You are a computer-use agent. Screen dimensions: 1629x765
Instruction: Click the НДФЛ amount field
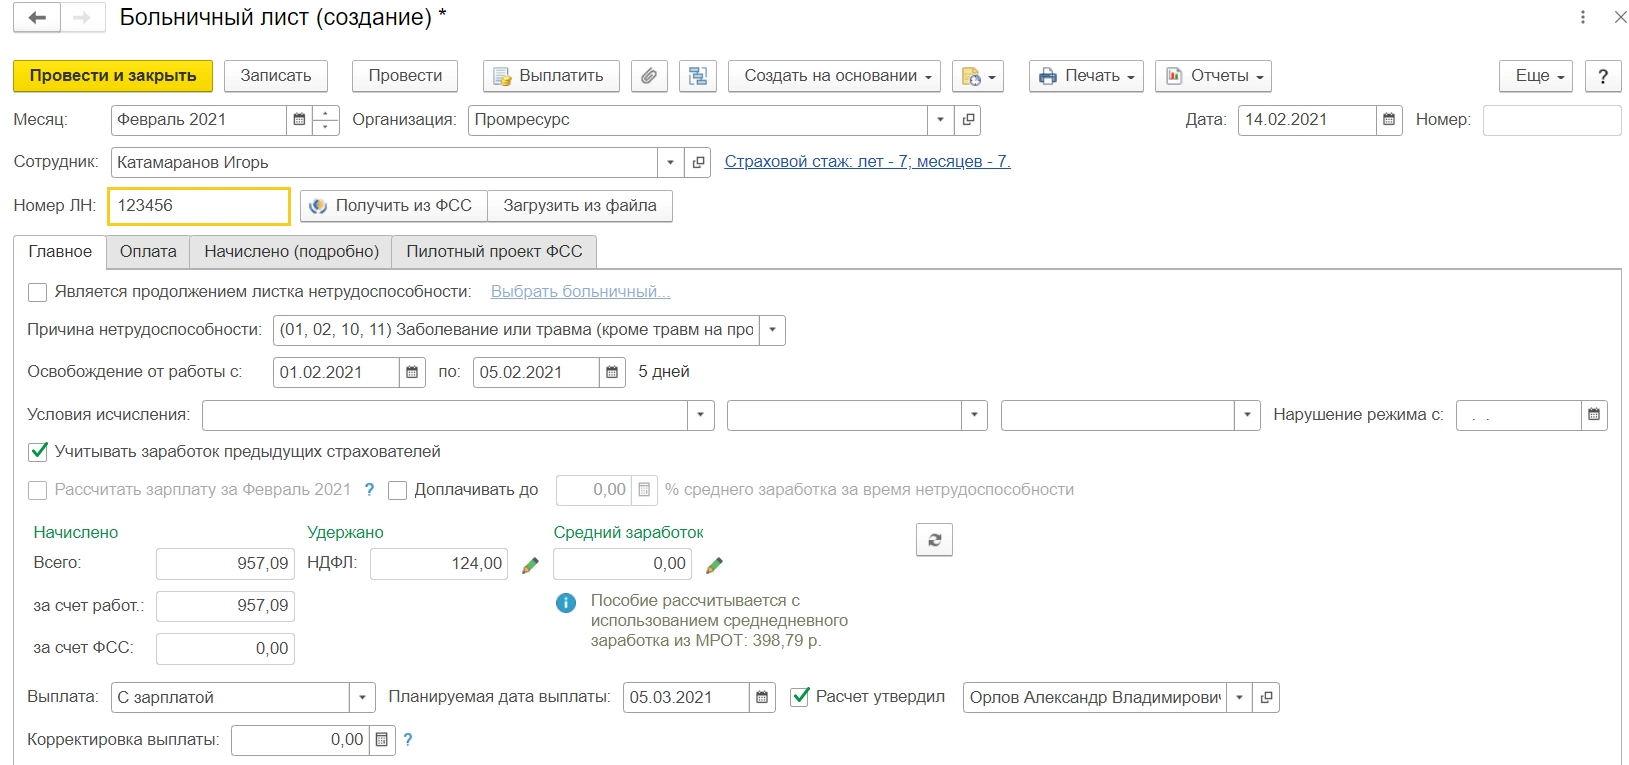pyautogui.click(x=439, y=564)
